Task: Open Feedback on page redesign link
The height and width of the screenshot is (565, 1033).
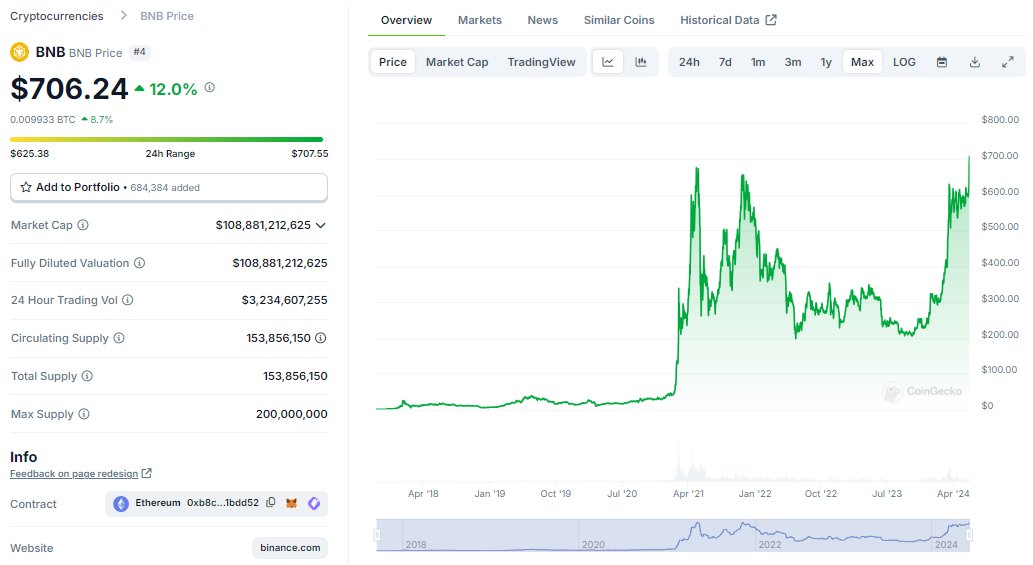Action: [x=74, y=473]
